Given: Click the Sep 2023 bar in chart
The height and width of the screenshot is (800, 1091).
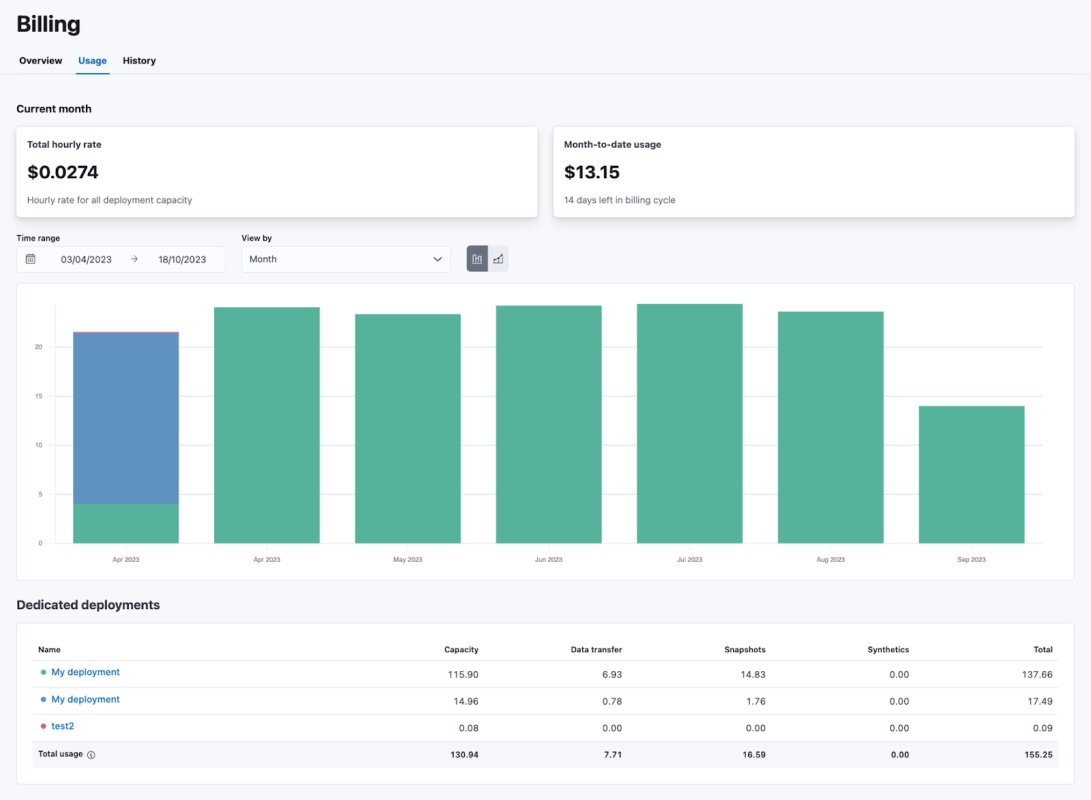Looking at the screenshot, I should (x=971, y=474).
